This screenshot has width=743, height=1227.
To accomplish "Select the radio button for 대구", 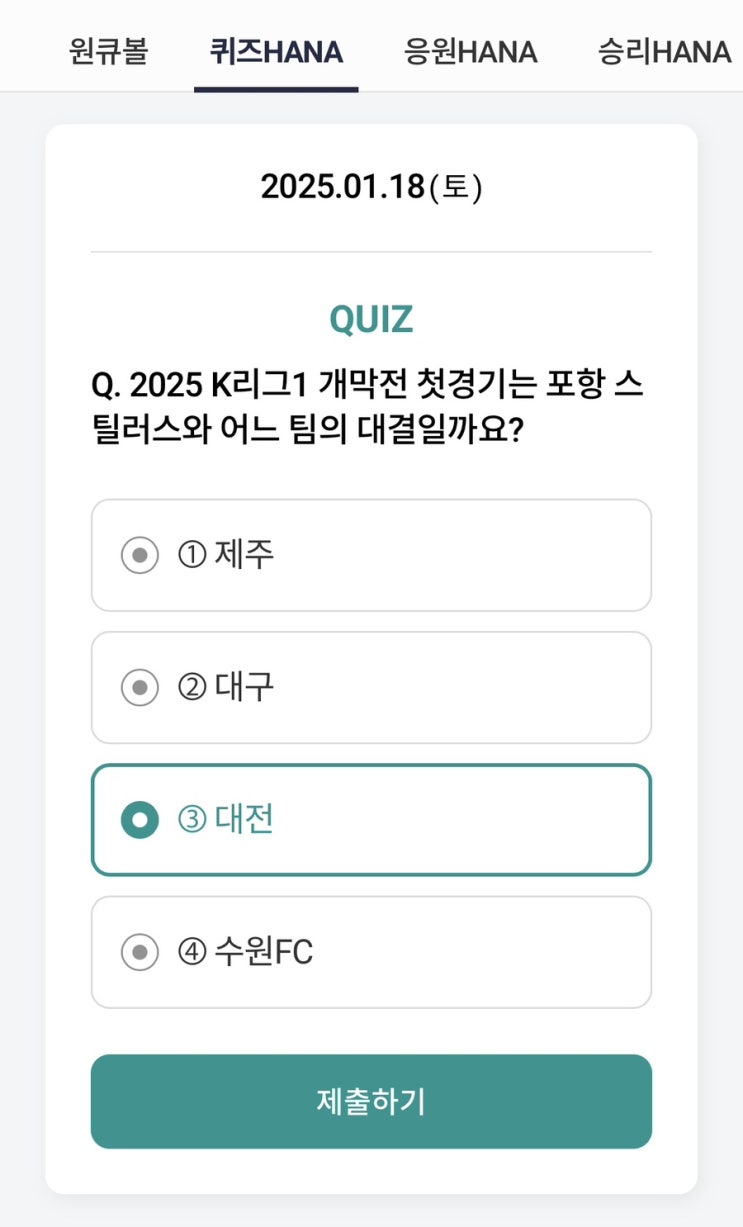I will tap(140, 687).
